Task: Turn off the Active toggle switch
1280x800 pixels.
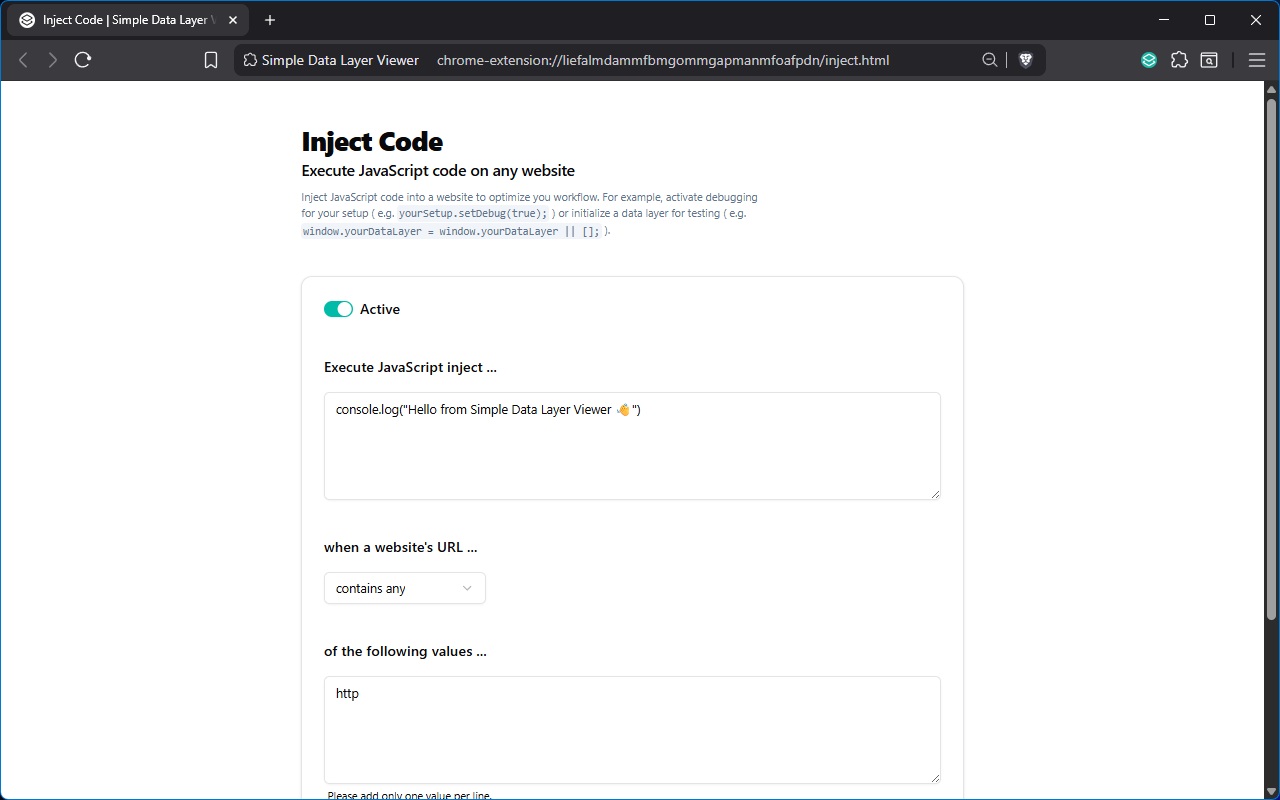Action: [338, 309]
